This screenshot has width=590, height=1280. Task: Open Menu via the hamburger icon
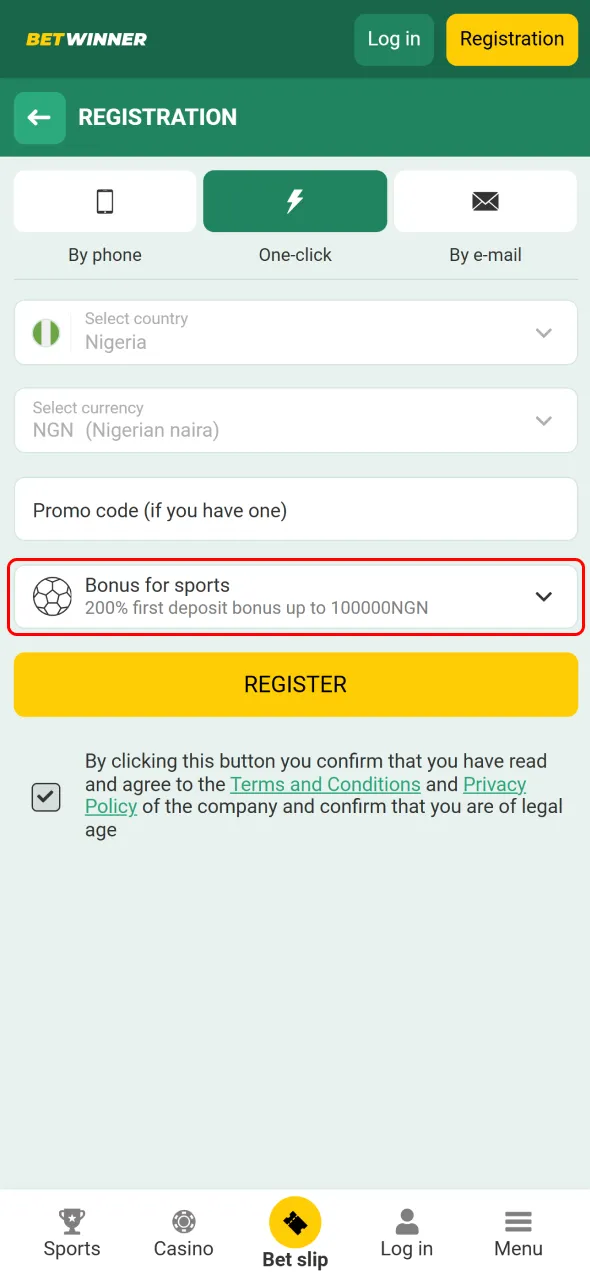point(518,1220)
